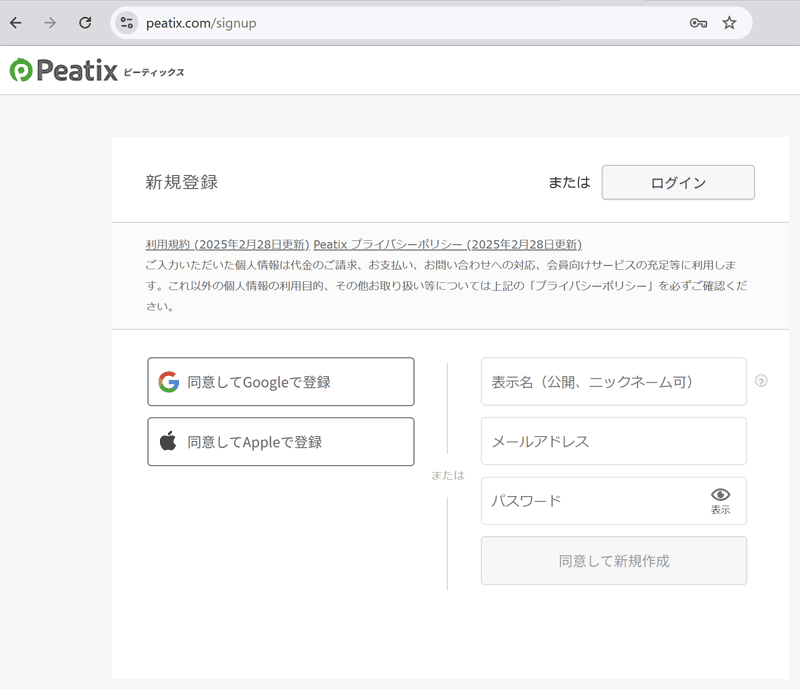Click the password manager key icon
The height and width of the screenshot is (689, 800).
coord(698,23)
